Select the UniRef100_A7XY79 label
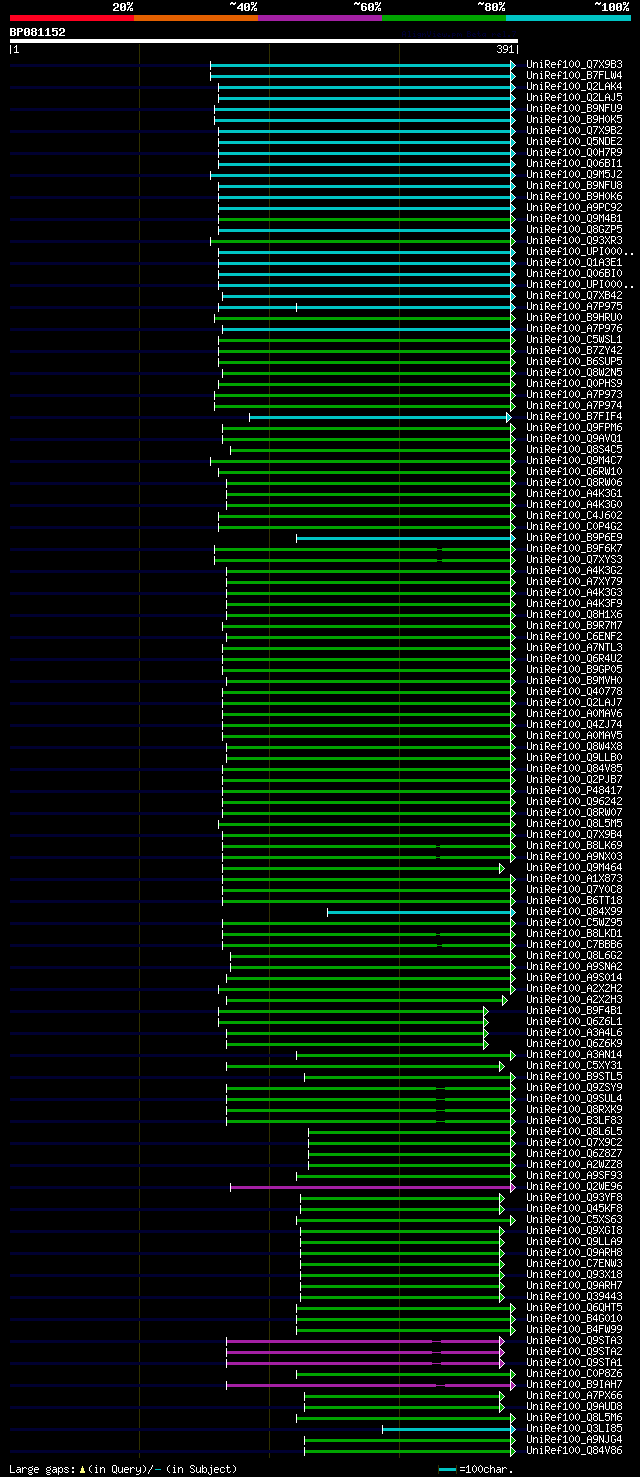This screenshot has width=640, height=1477. pyautogui.click(x=574, y=581)
